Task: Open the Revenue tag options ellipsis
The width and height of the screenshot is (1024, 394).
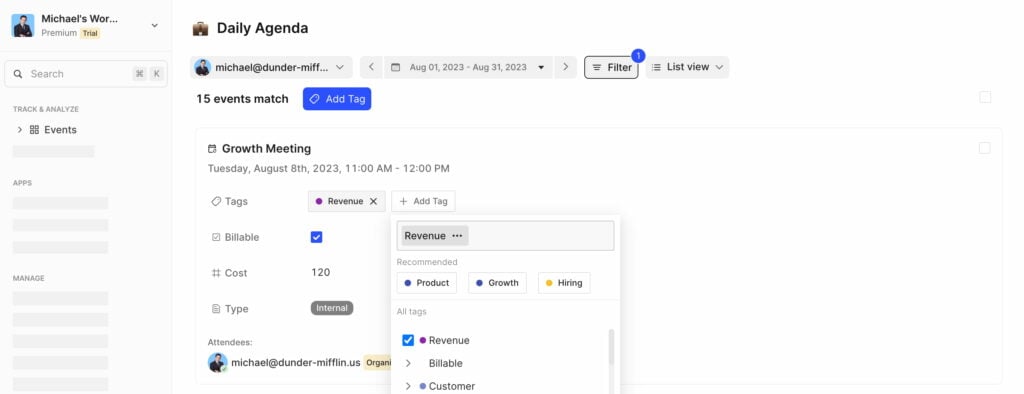Action: pyautogui.click(x=457, y=236)
